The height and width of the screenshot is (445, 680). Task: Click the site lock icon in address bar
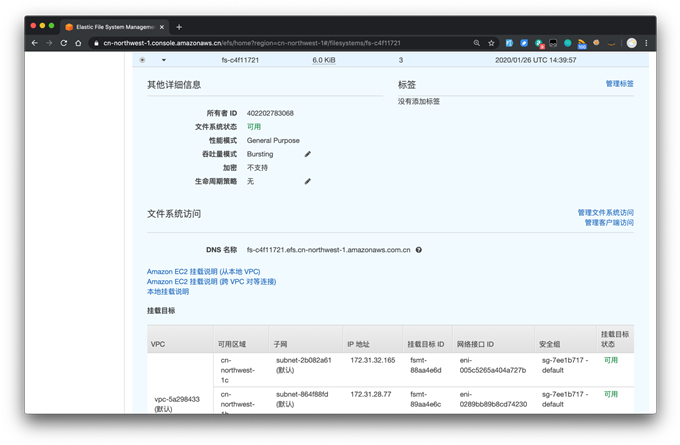coord(96,43)
